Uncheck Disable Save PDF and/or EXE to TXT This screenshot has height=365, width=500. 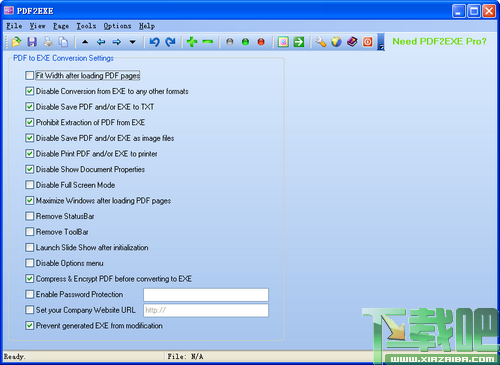[x=30, y=107]
